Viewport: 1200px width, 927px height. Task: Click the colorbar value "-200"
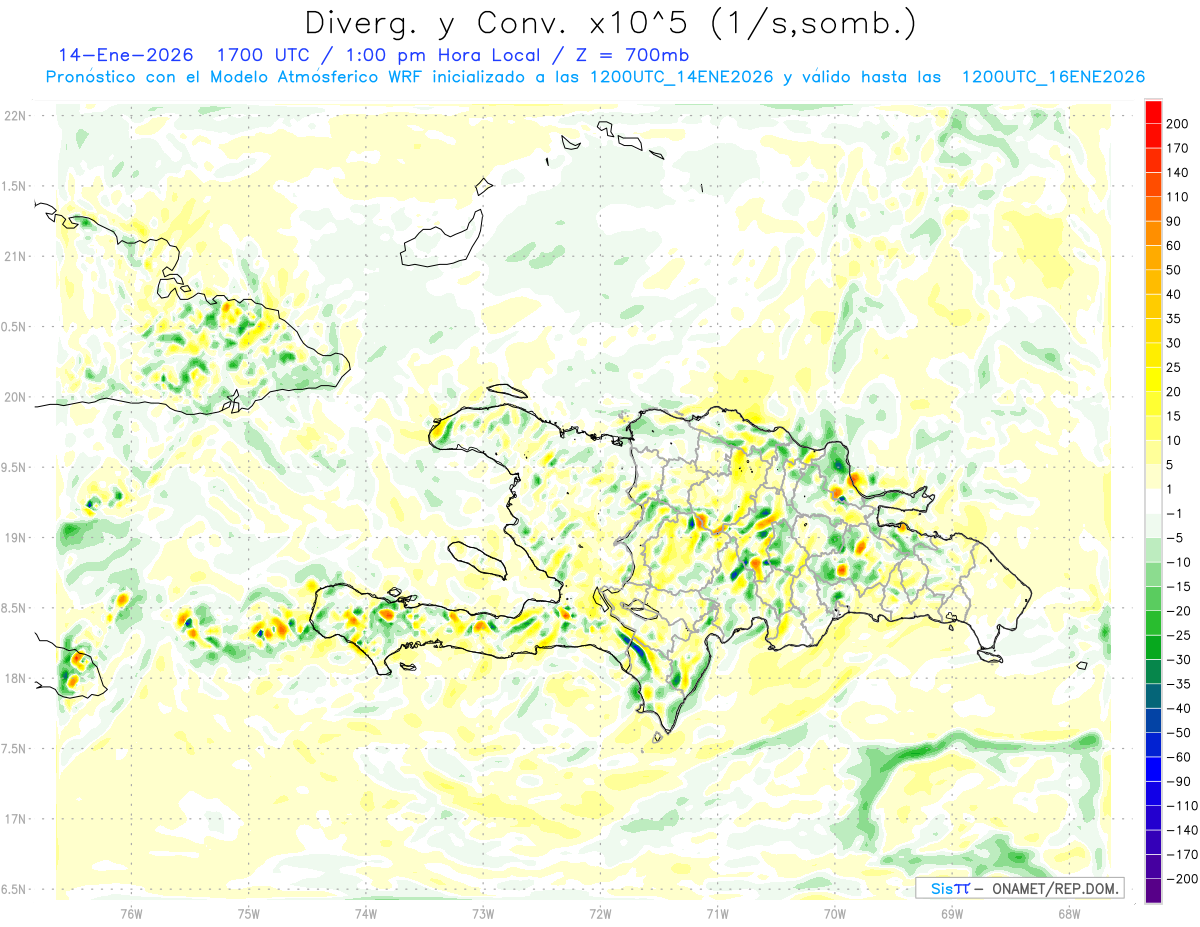point(1181,879)
